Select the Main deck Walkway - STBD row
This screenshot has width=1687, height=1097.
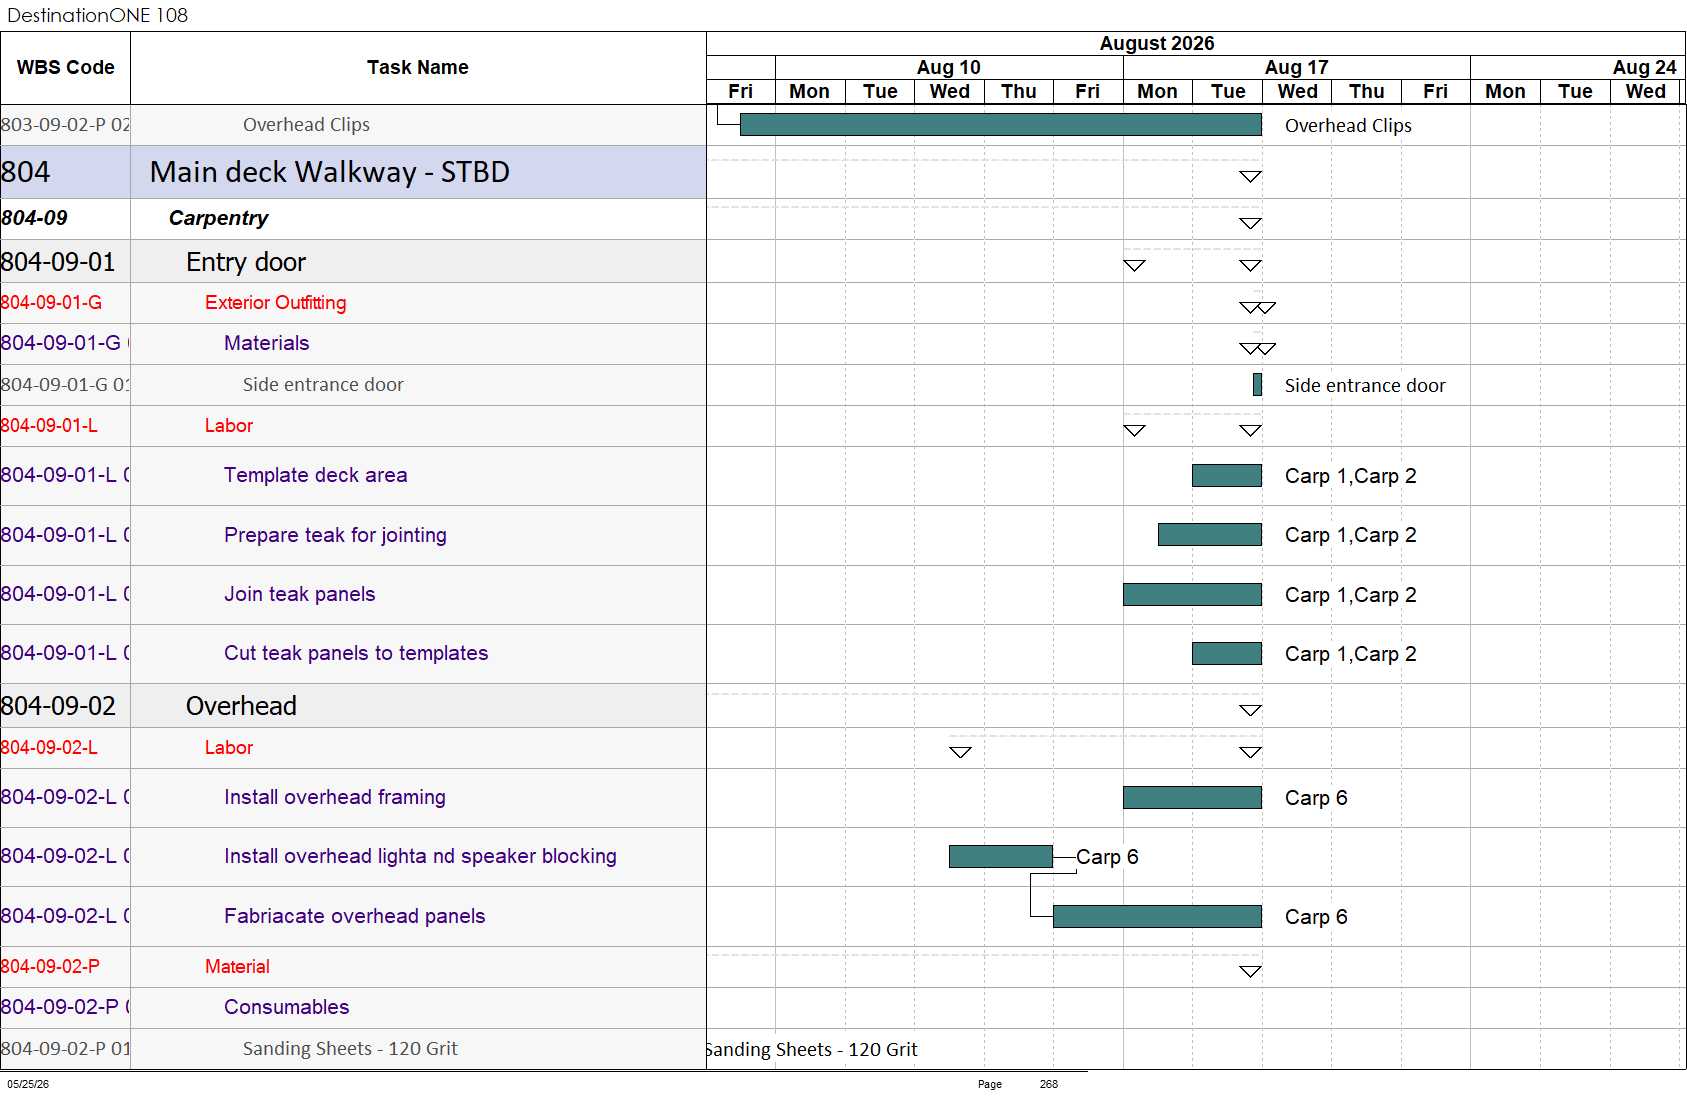point(353,172)
